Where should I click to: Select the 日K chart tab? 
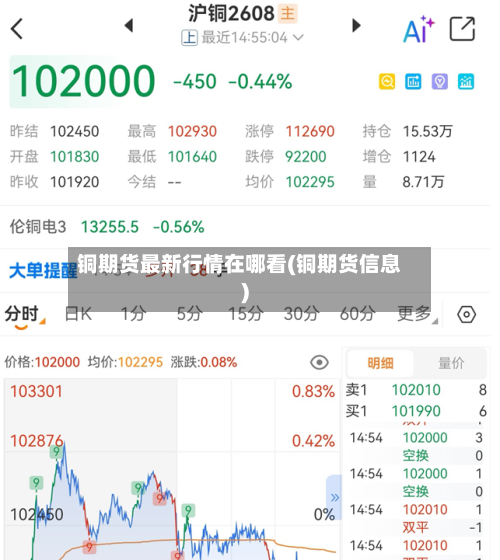pos(78,314)
